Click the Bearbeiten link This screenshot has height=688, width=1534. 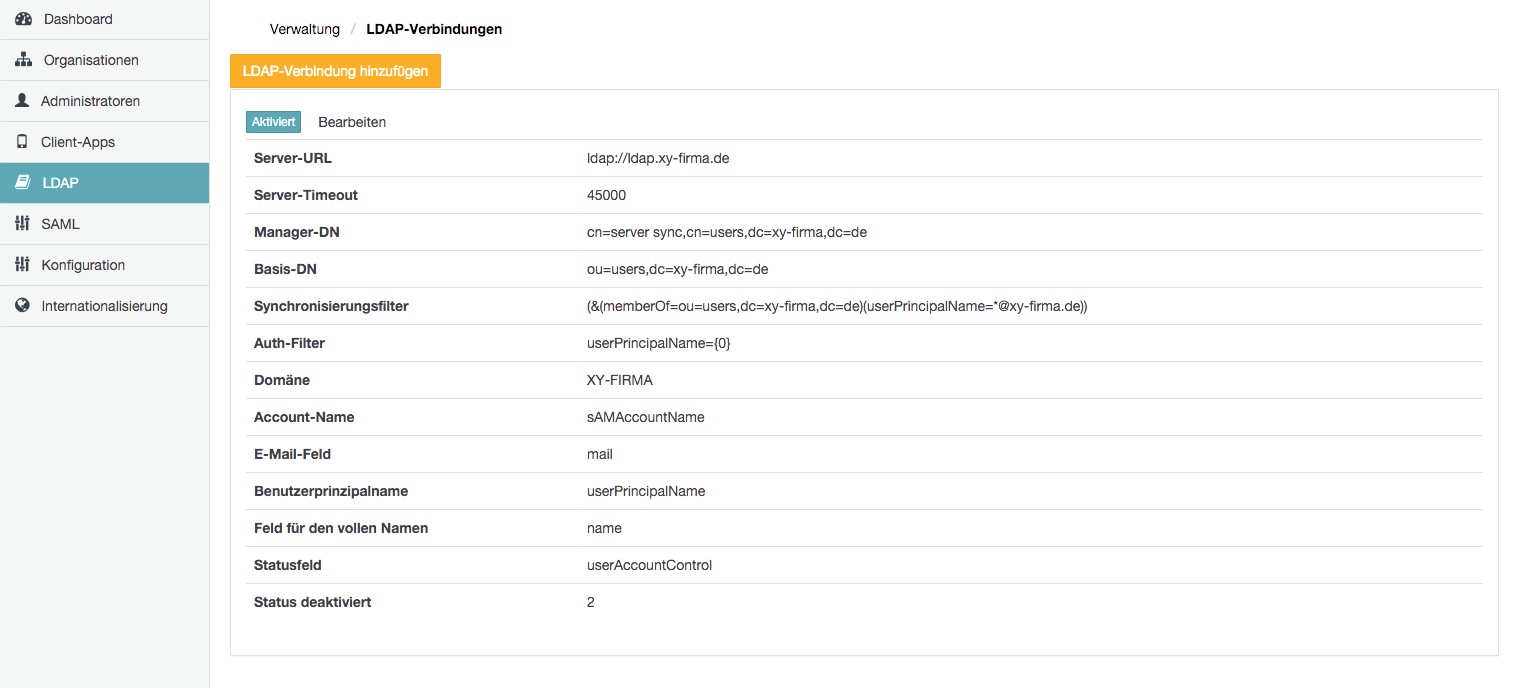click(x=352, y=122)
